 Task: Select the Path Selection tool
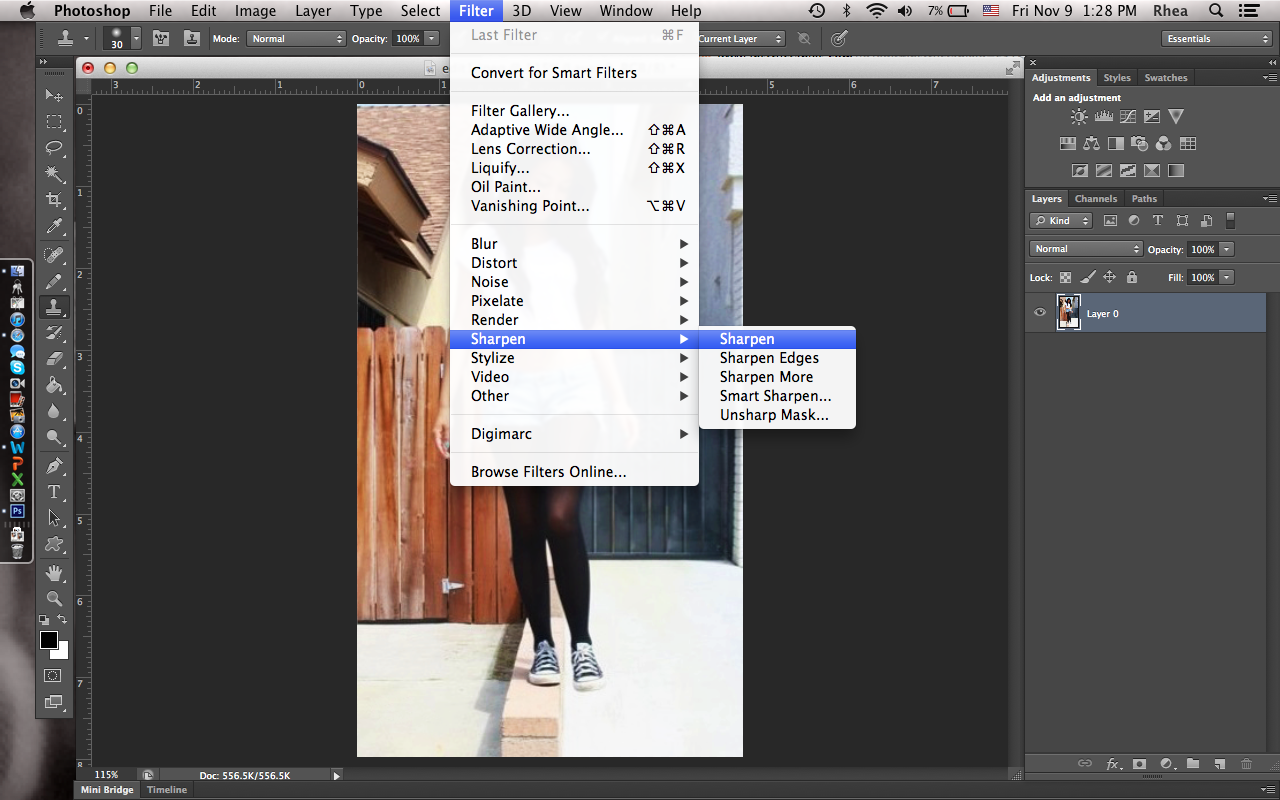click(x=54, y=518)
